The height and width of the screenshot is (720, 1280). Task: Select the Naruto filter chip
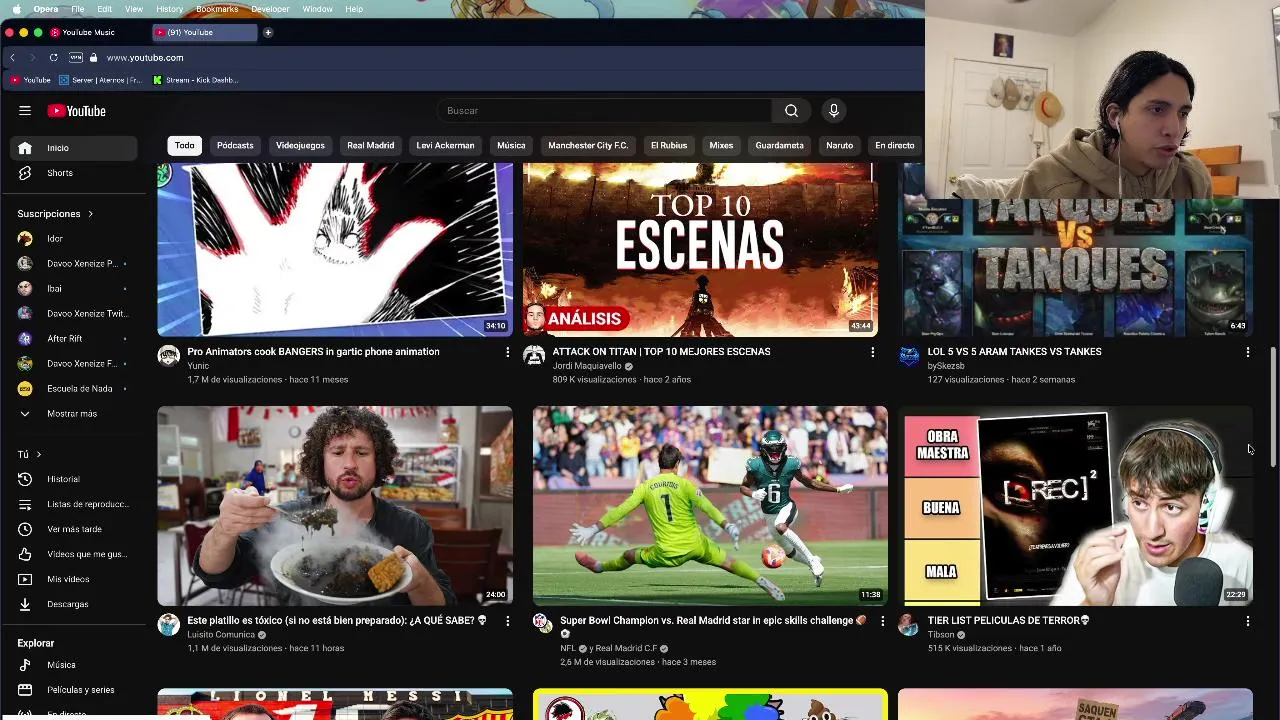pos(839,146)
